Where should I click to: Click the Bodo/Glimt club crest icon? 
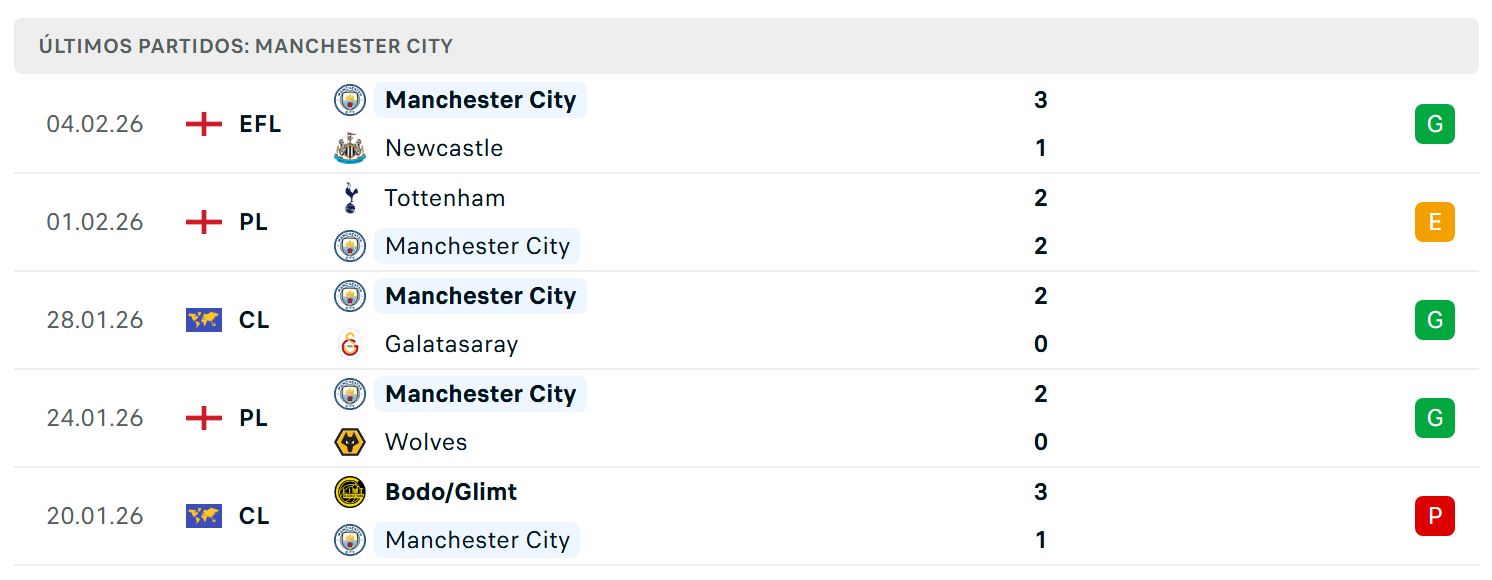[350, 492]
